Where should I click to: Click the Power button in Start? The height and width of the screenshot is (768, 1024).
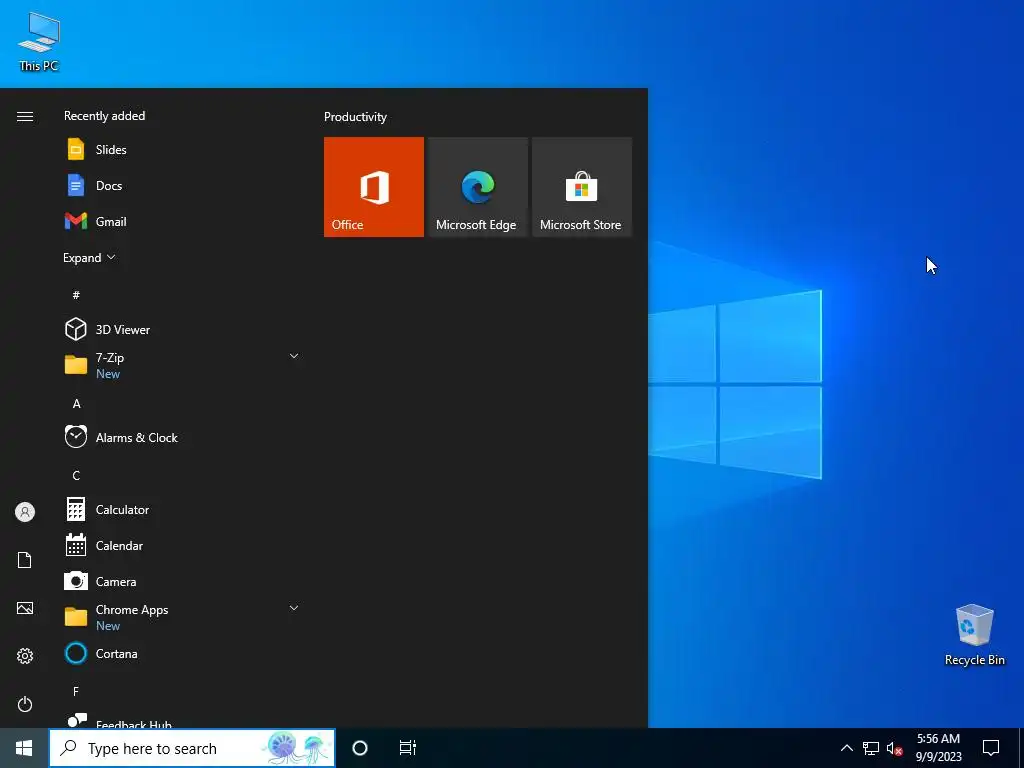click(x=25, y=704)
